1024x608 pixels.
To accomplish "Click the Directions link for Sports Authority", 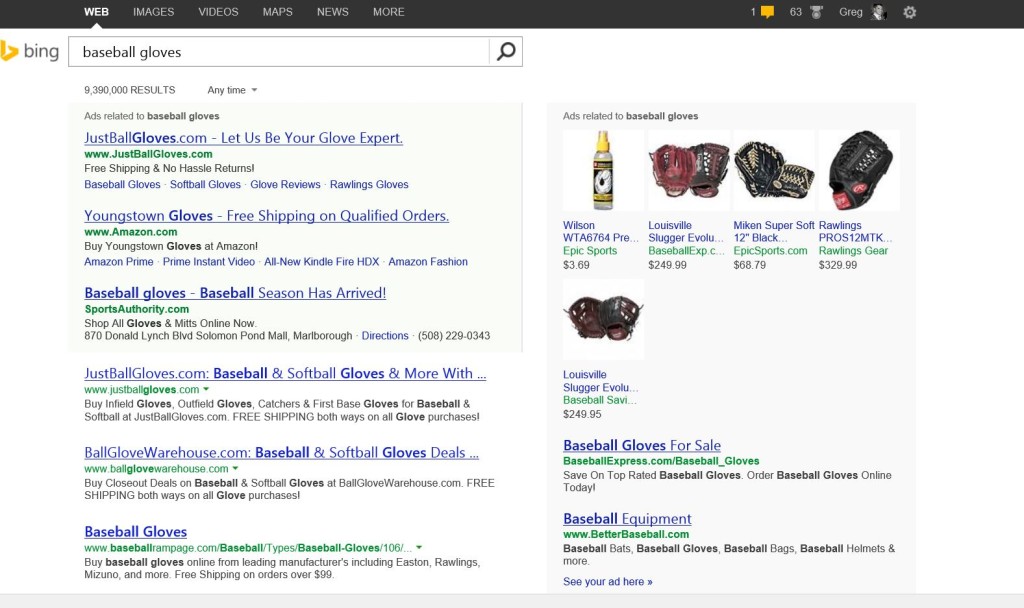I will coord(385,336).
